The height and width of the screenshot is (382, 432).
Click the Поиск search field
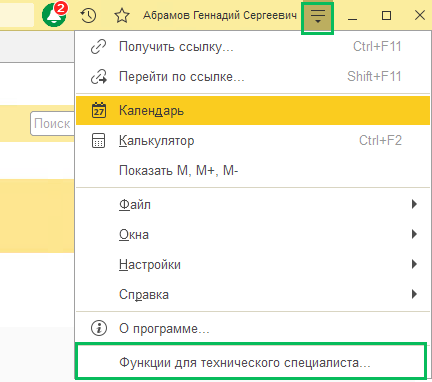(x=52, y=124)
